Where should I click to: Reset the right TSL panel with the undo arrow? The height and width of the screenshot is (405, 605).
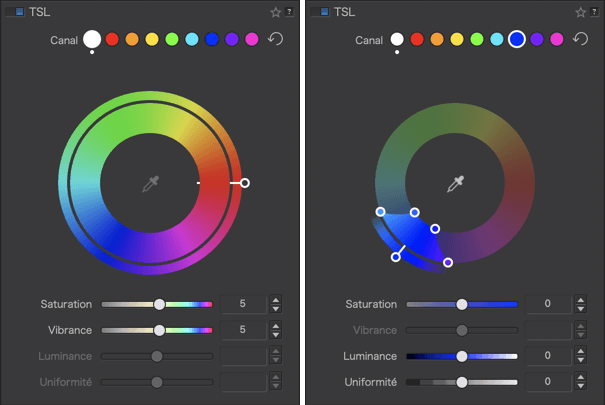coord(582,39)
